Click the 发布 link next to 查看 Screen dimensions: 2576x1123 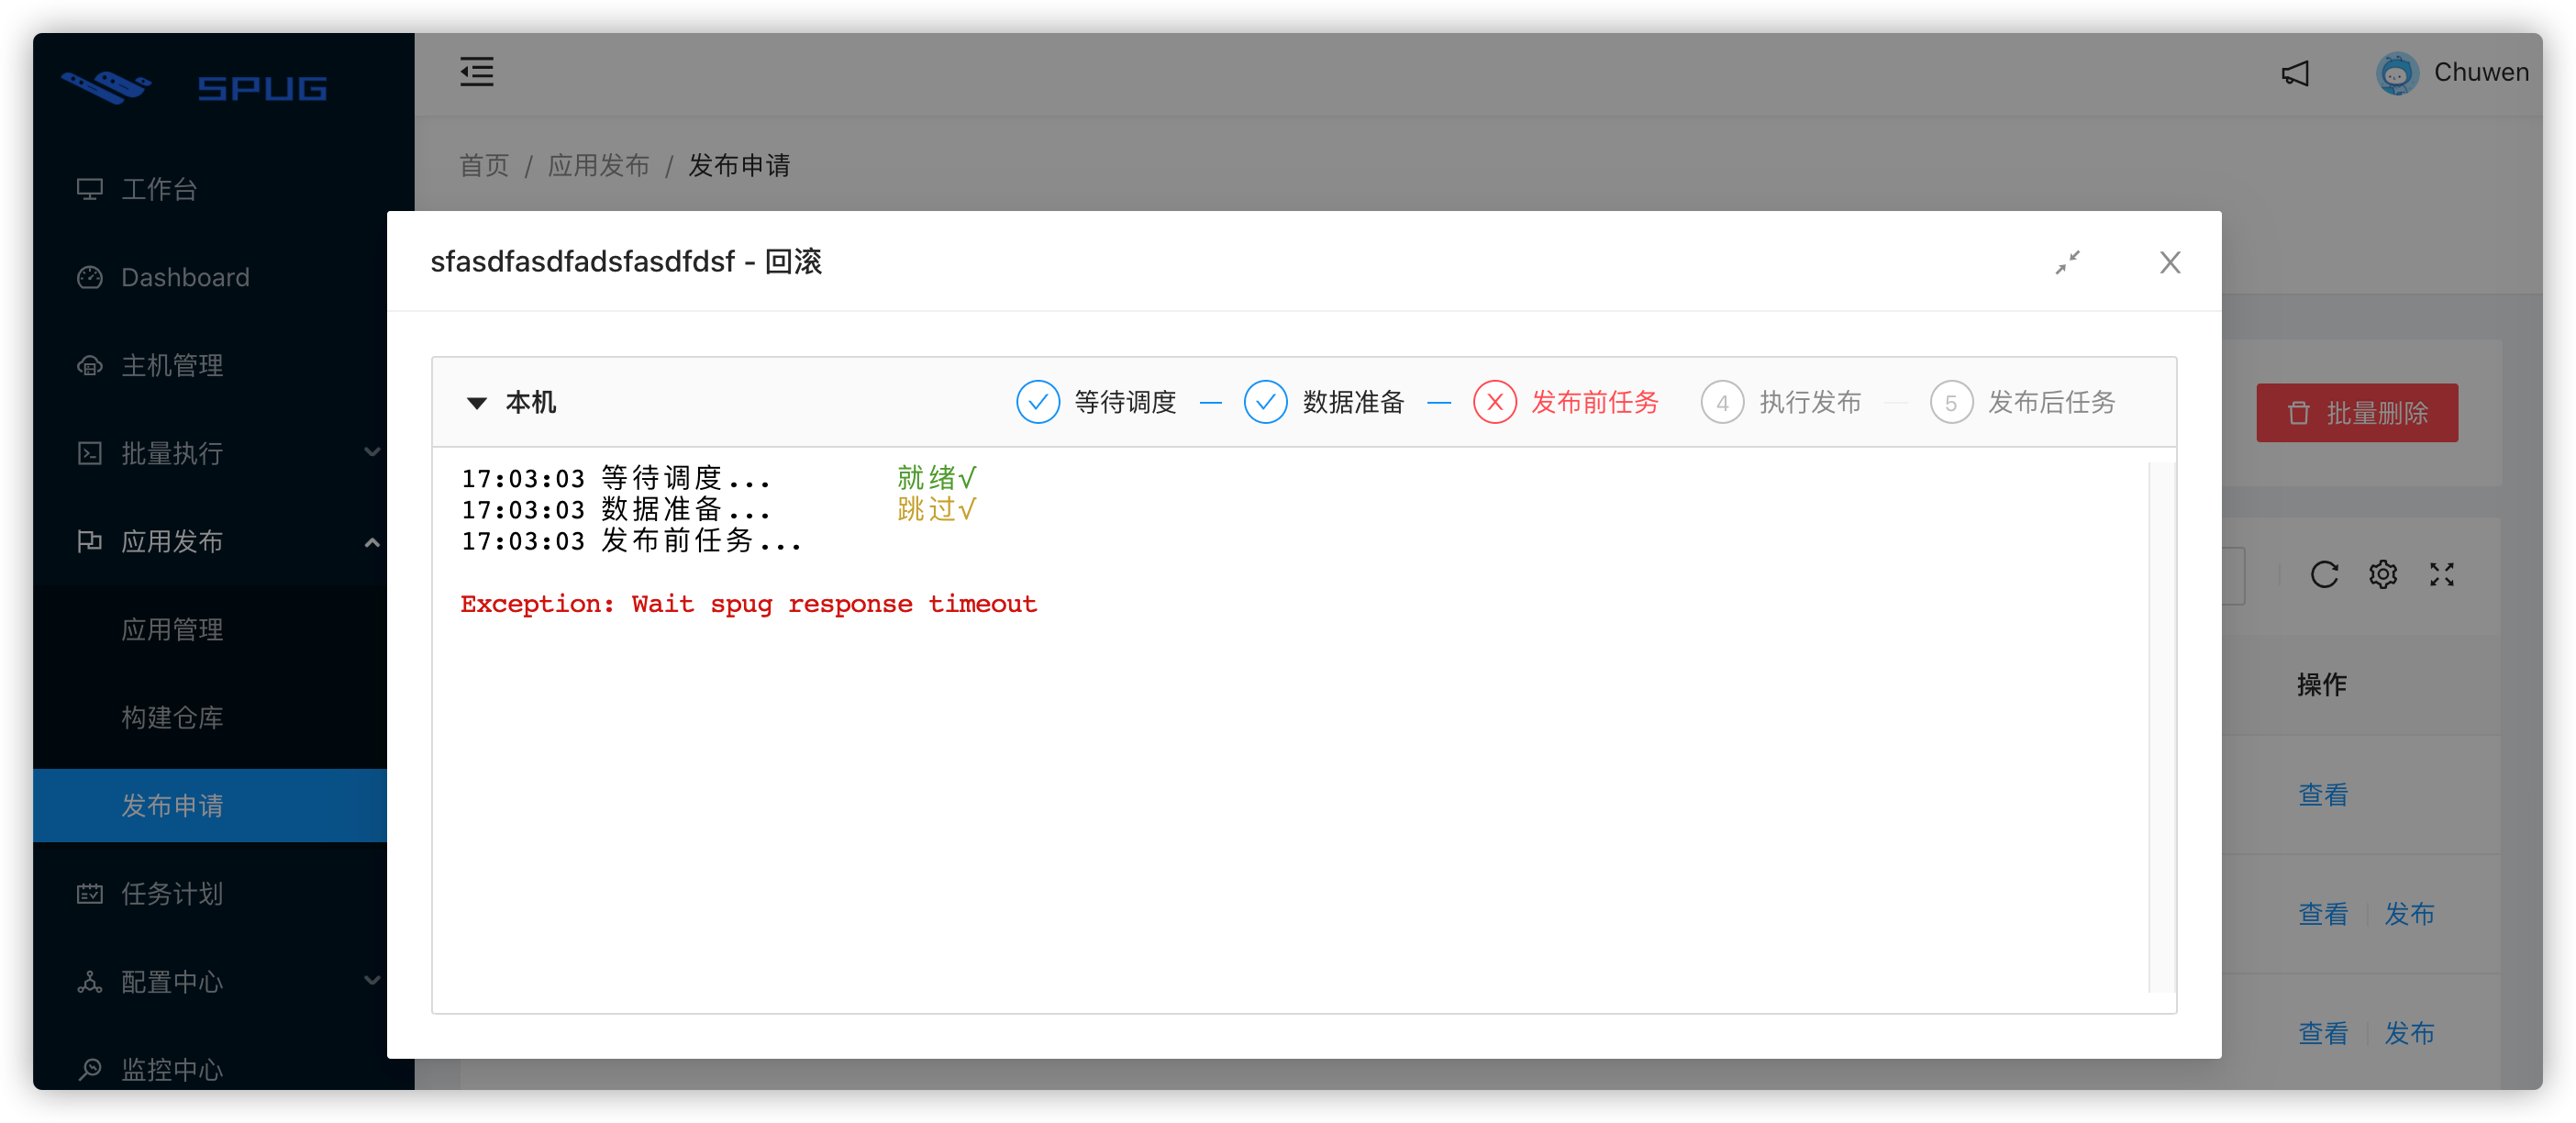click(2410, 913)
